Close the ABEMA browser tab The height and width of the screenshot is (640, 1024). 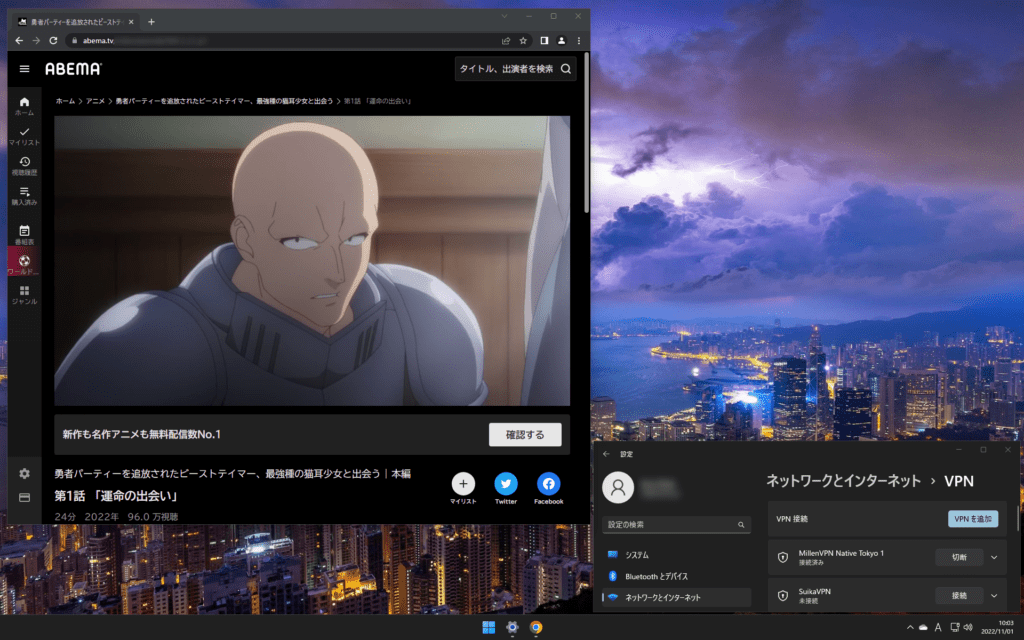click(131, 22)
